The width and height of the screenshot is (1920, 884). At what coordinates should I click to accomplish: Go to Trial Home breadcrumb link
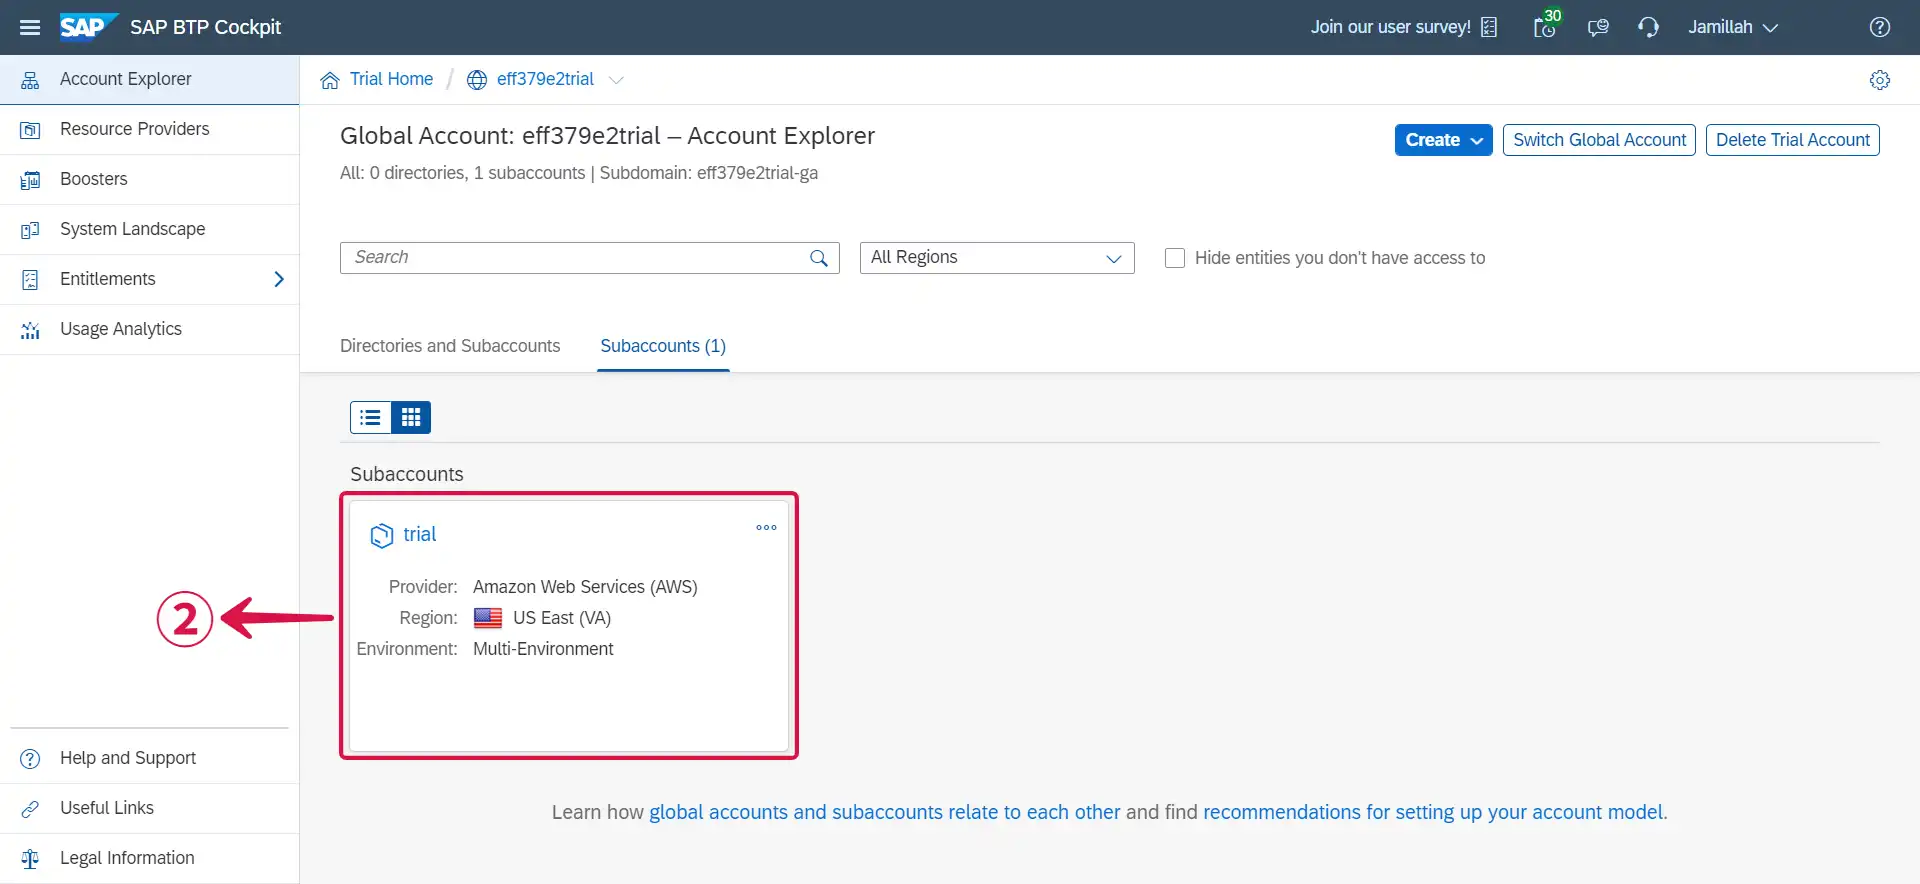click(391, 79)
